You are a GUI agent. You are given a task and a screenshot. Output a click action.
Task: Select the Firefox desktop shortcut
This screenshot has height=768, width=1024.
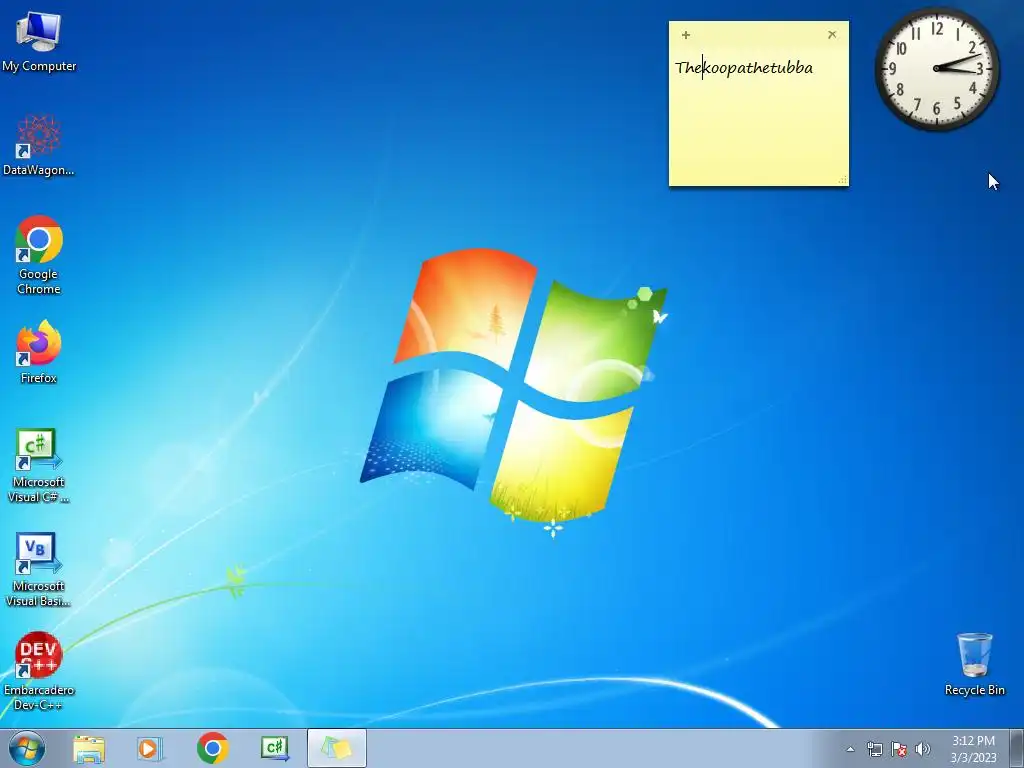click(39, 351)
